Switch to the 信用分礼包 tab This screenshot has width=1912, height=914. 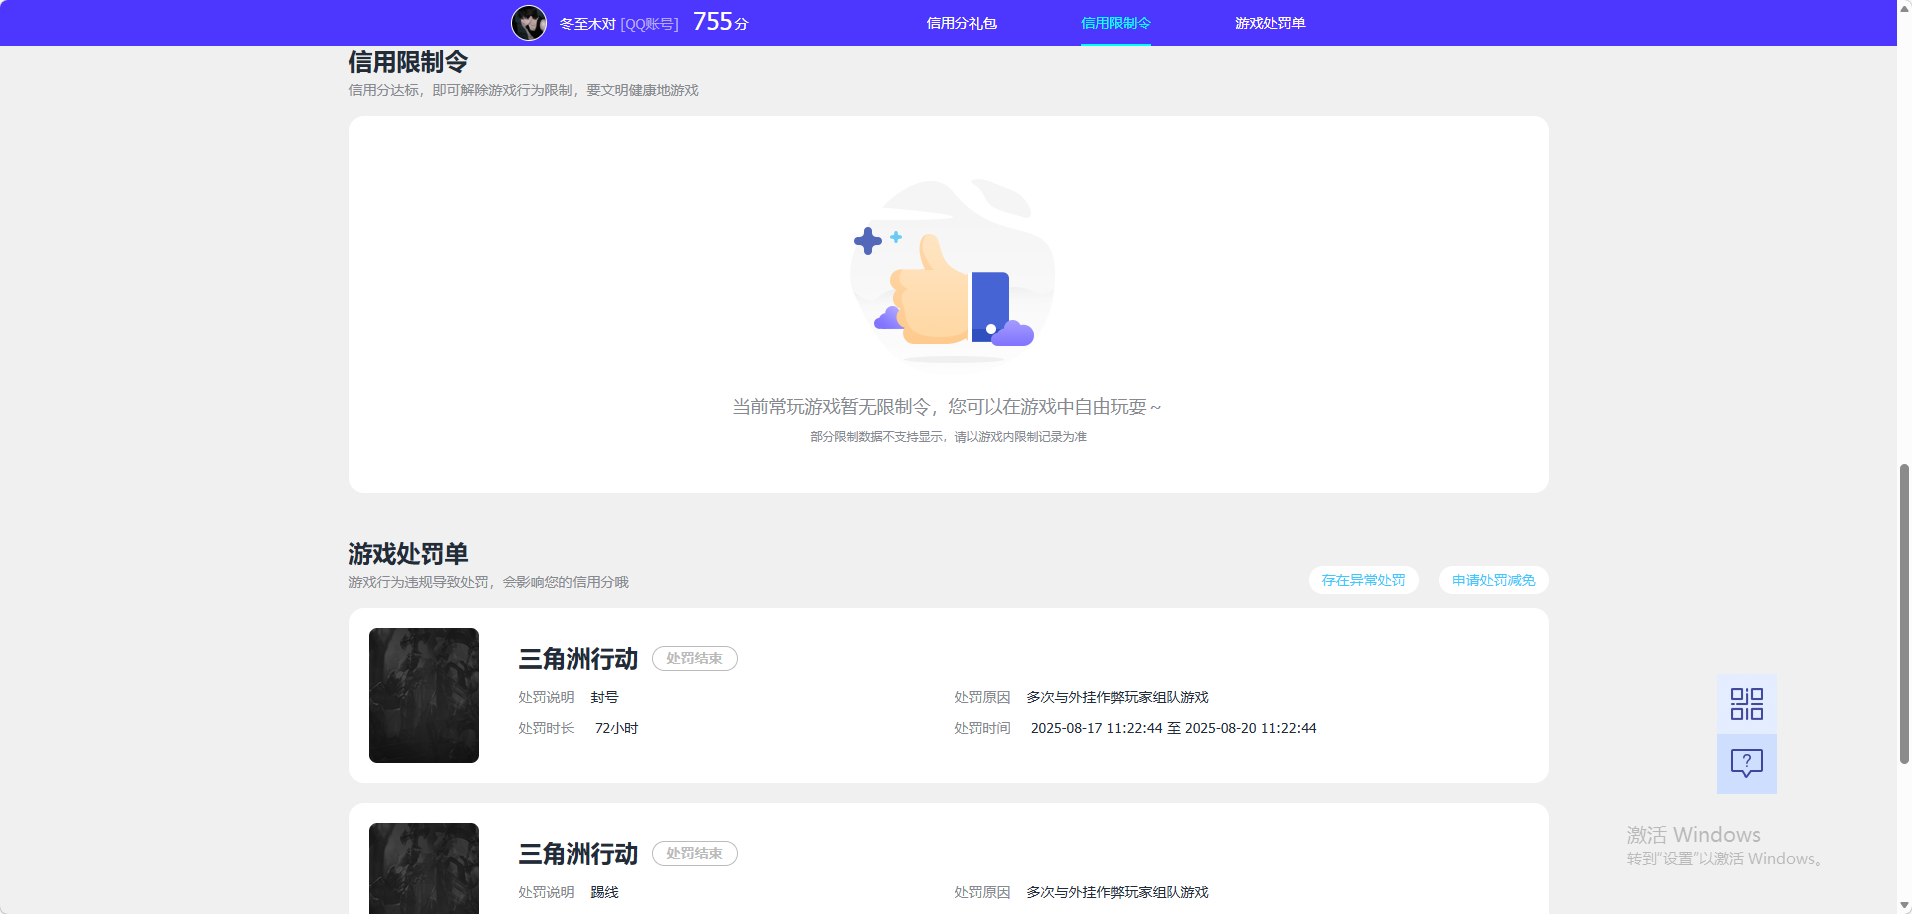point(961,22)
